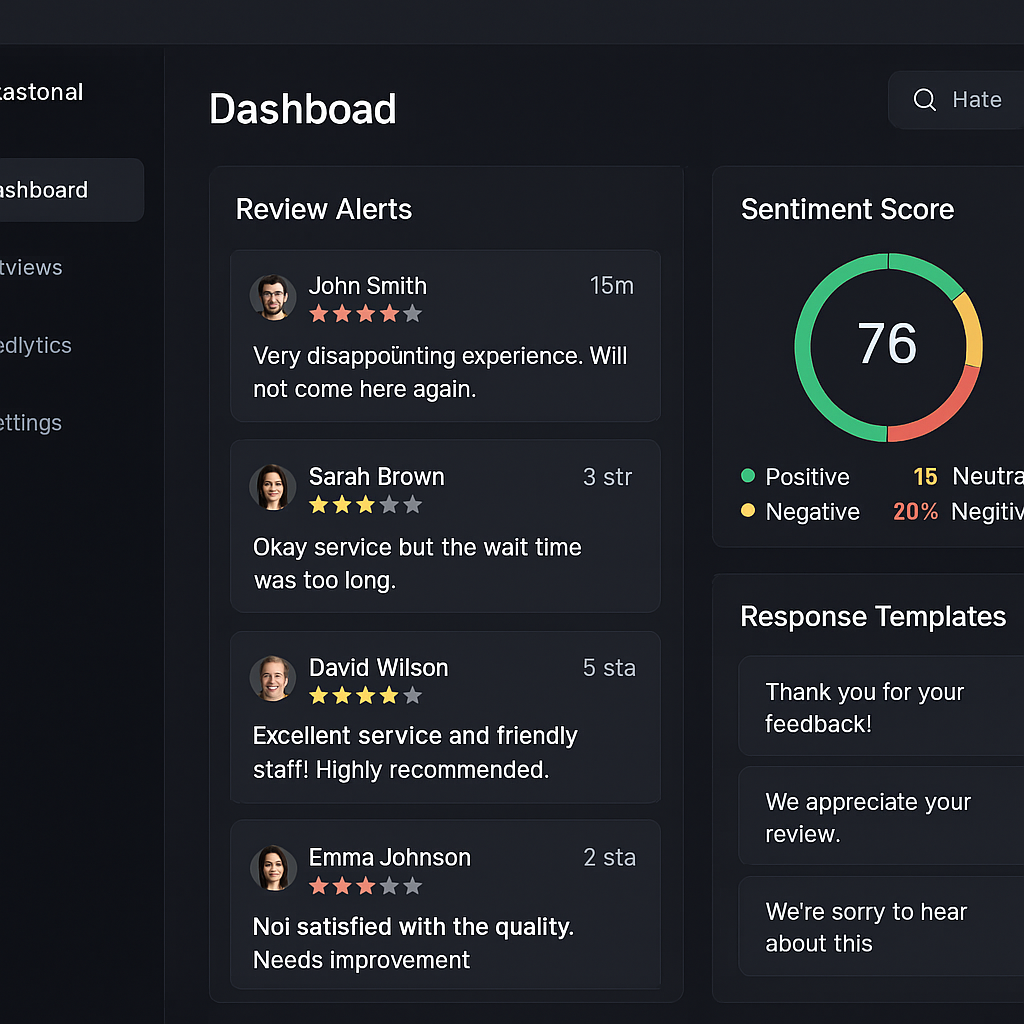Click the search magnifying glass icon
Viewport: 1024px width, 1024px height.
tap(924, 99)
